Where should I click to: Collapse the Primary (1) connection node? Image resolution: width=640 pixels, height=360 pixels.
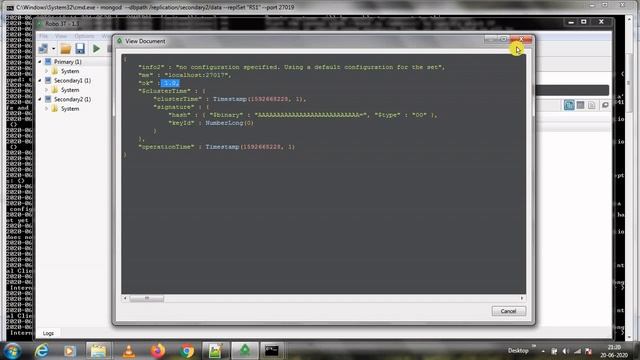click(40, 62)
